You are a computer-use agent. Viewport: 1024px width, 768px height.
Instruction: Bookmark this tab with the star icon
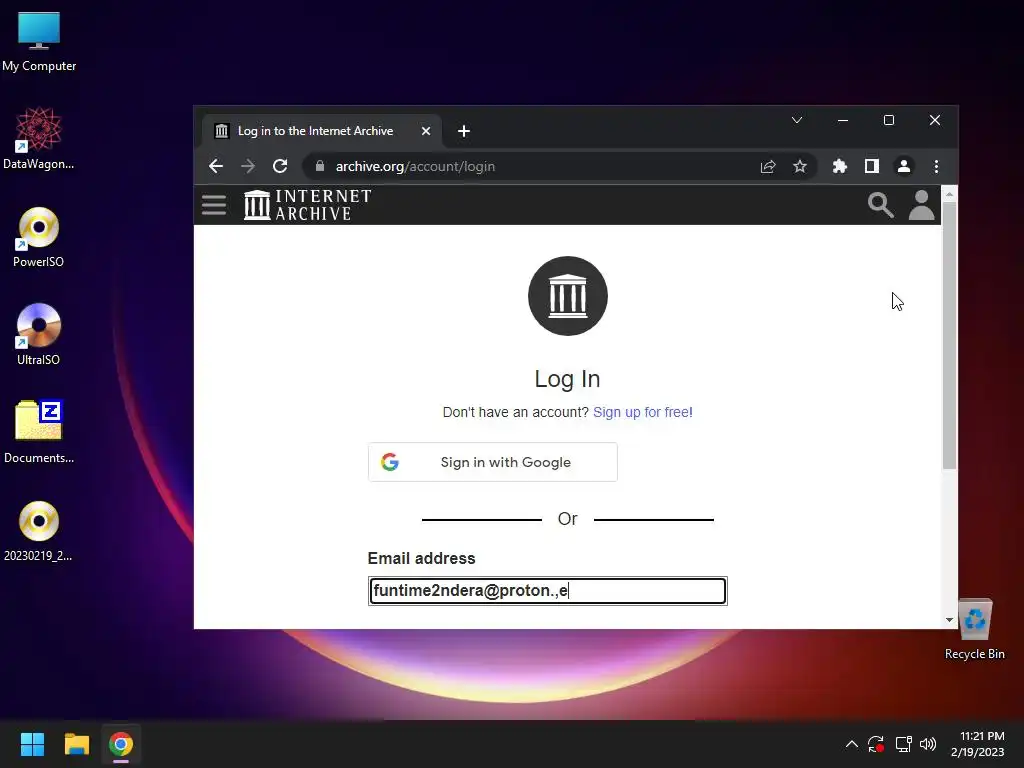click(800, 167)
